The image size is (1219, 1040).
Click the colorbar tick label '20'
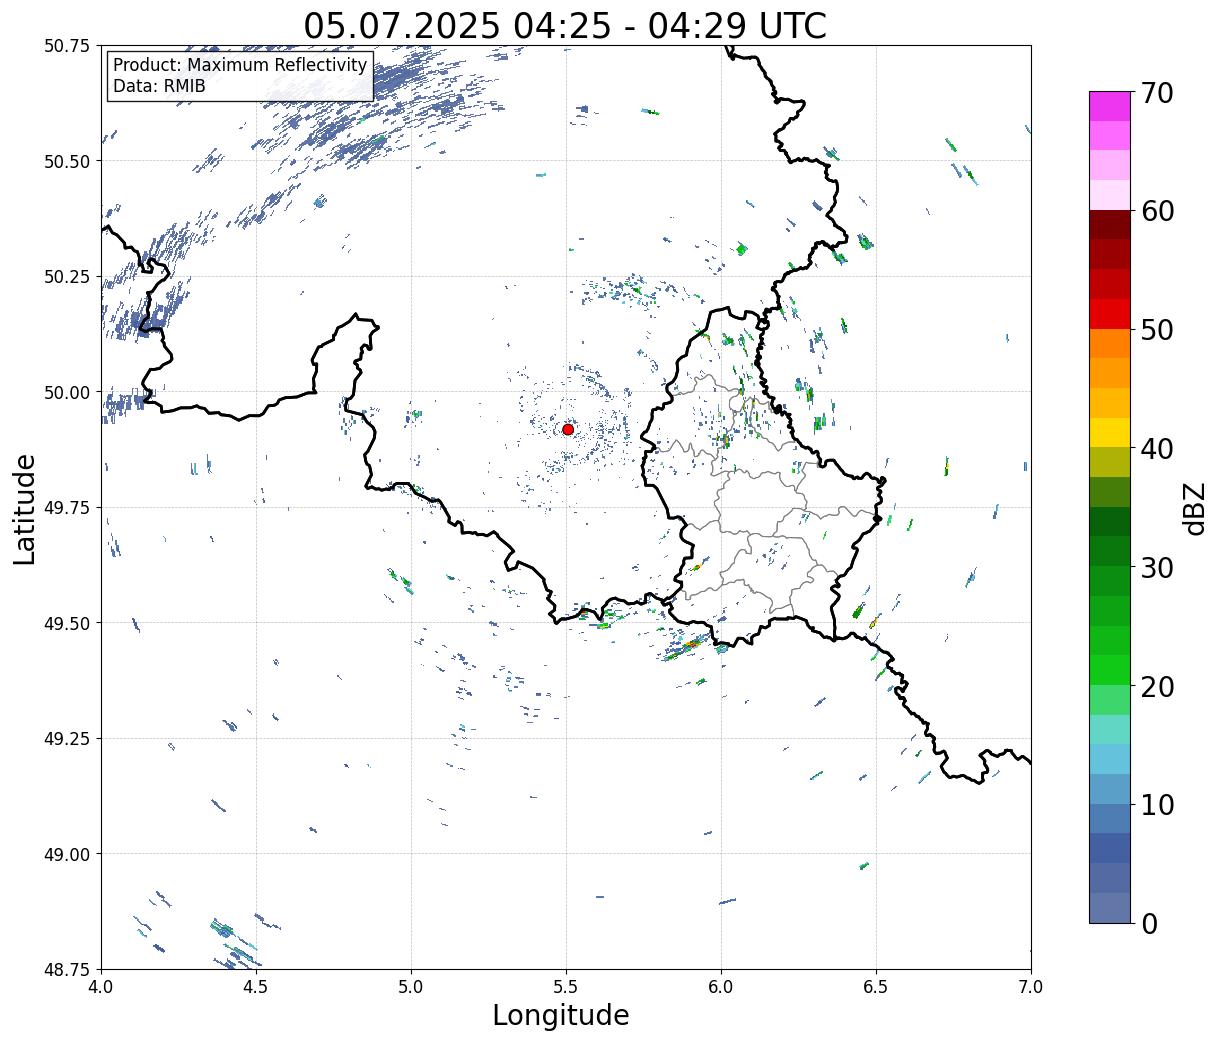coord(1156,686)
